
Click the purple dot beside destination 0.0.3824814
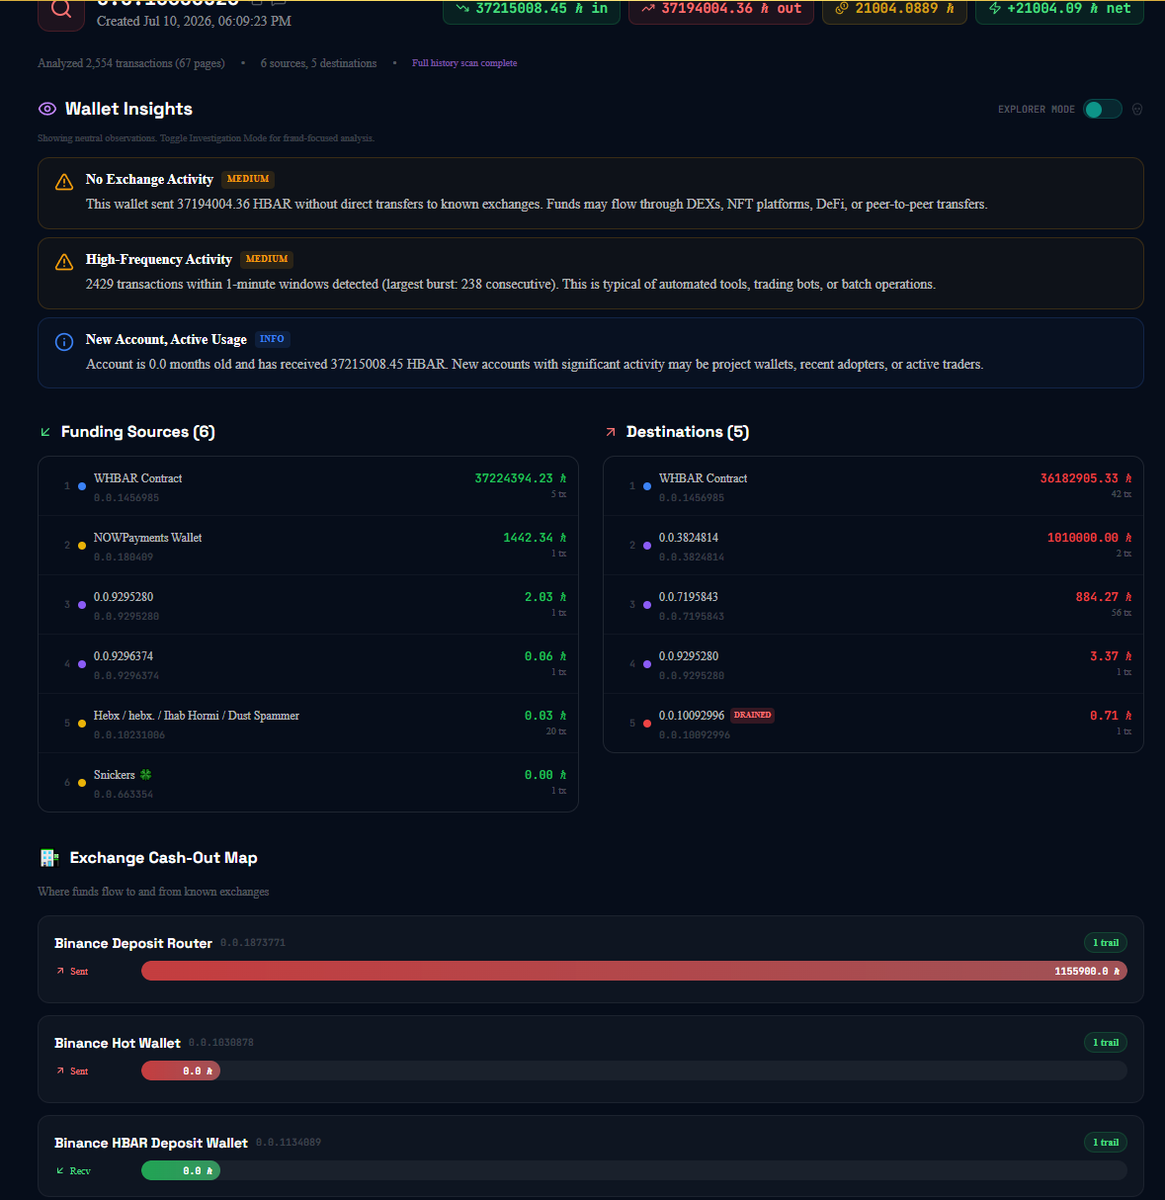(647, 545)
